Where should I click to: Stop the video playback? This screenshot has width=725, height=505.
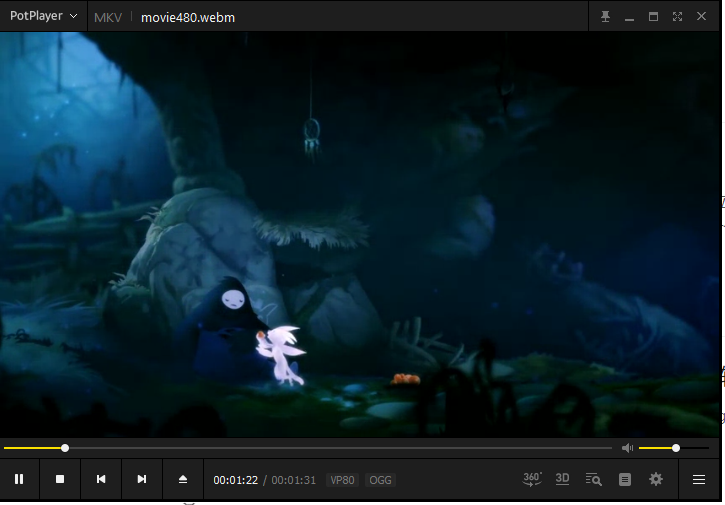(x=60, y=479)
